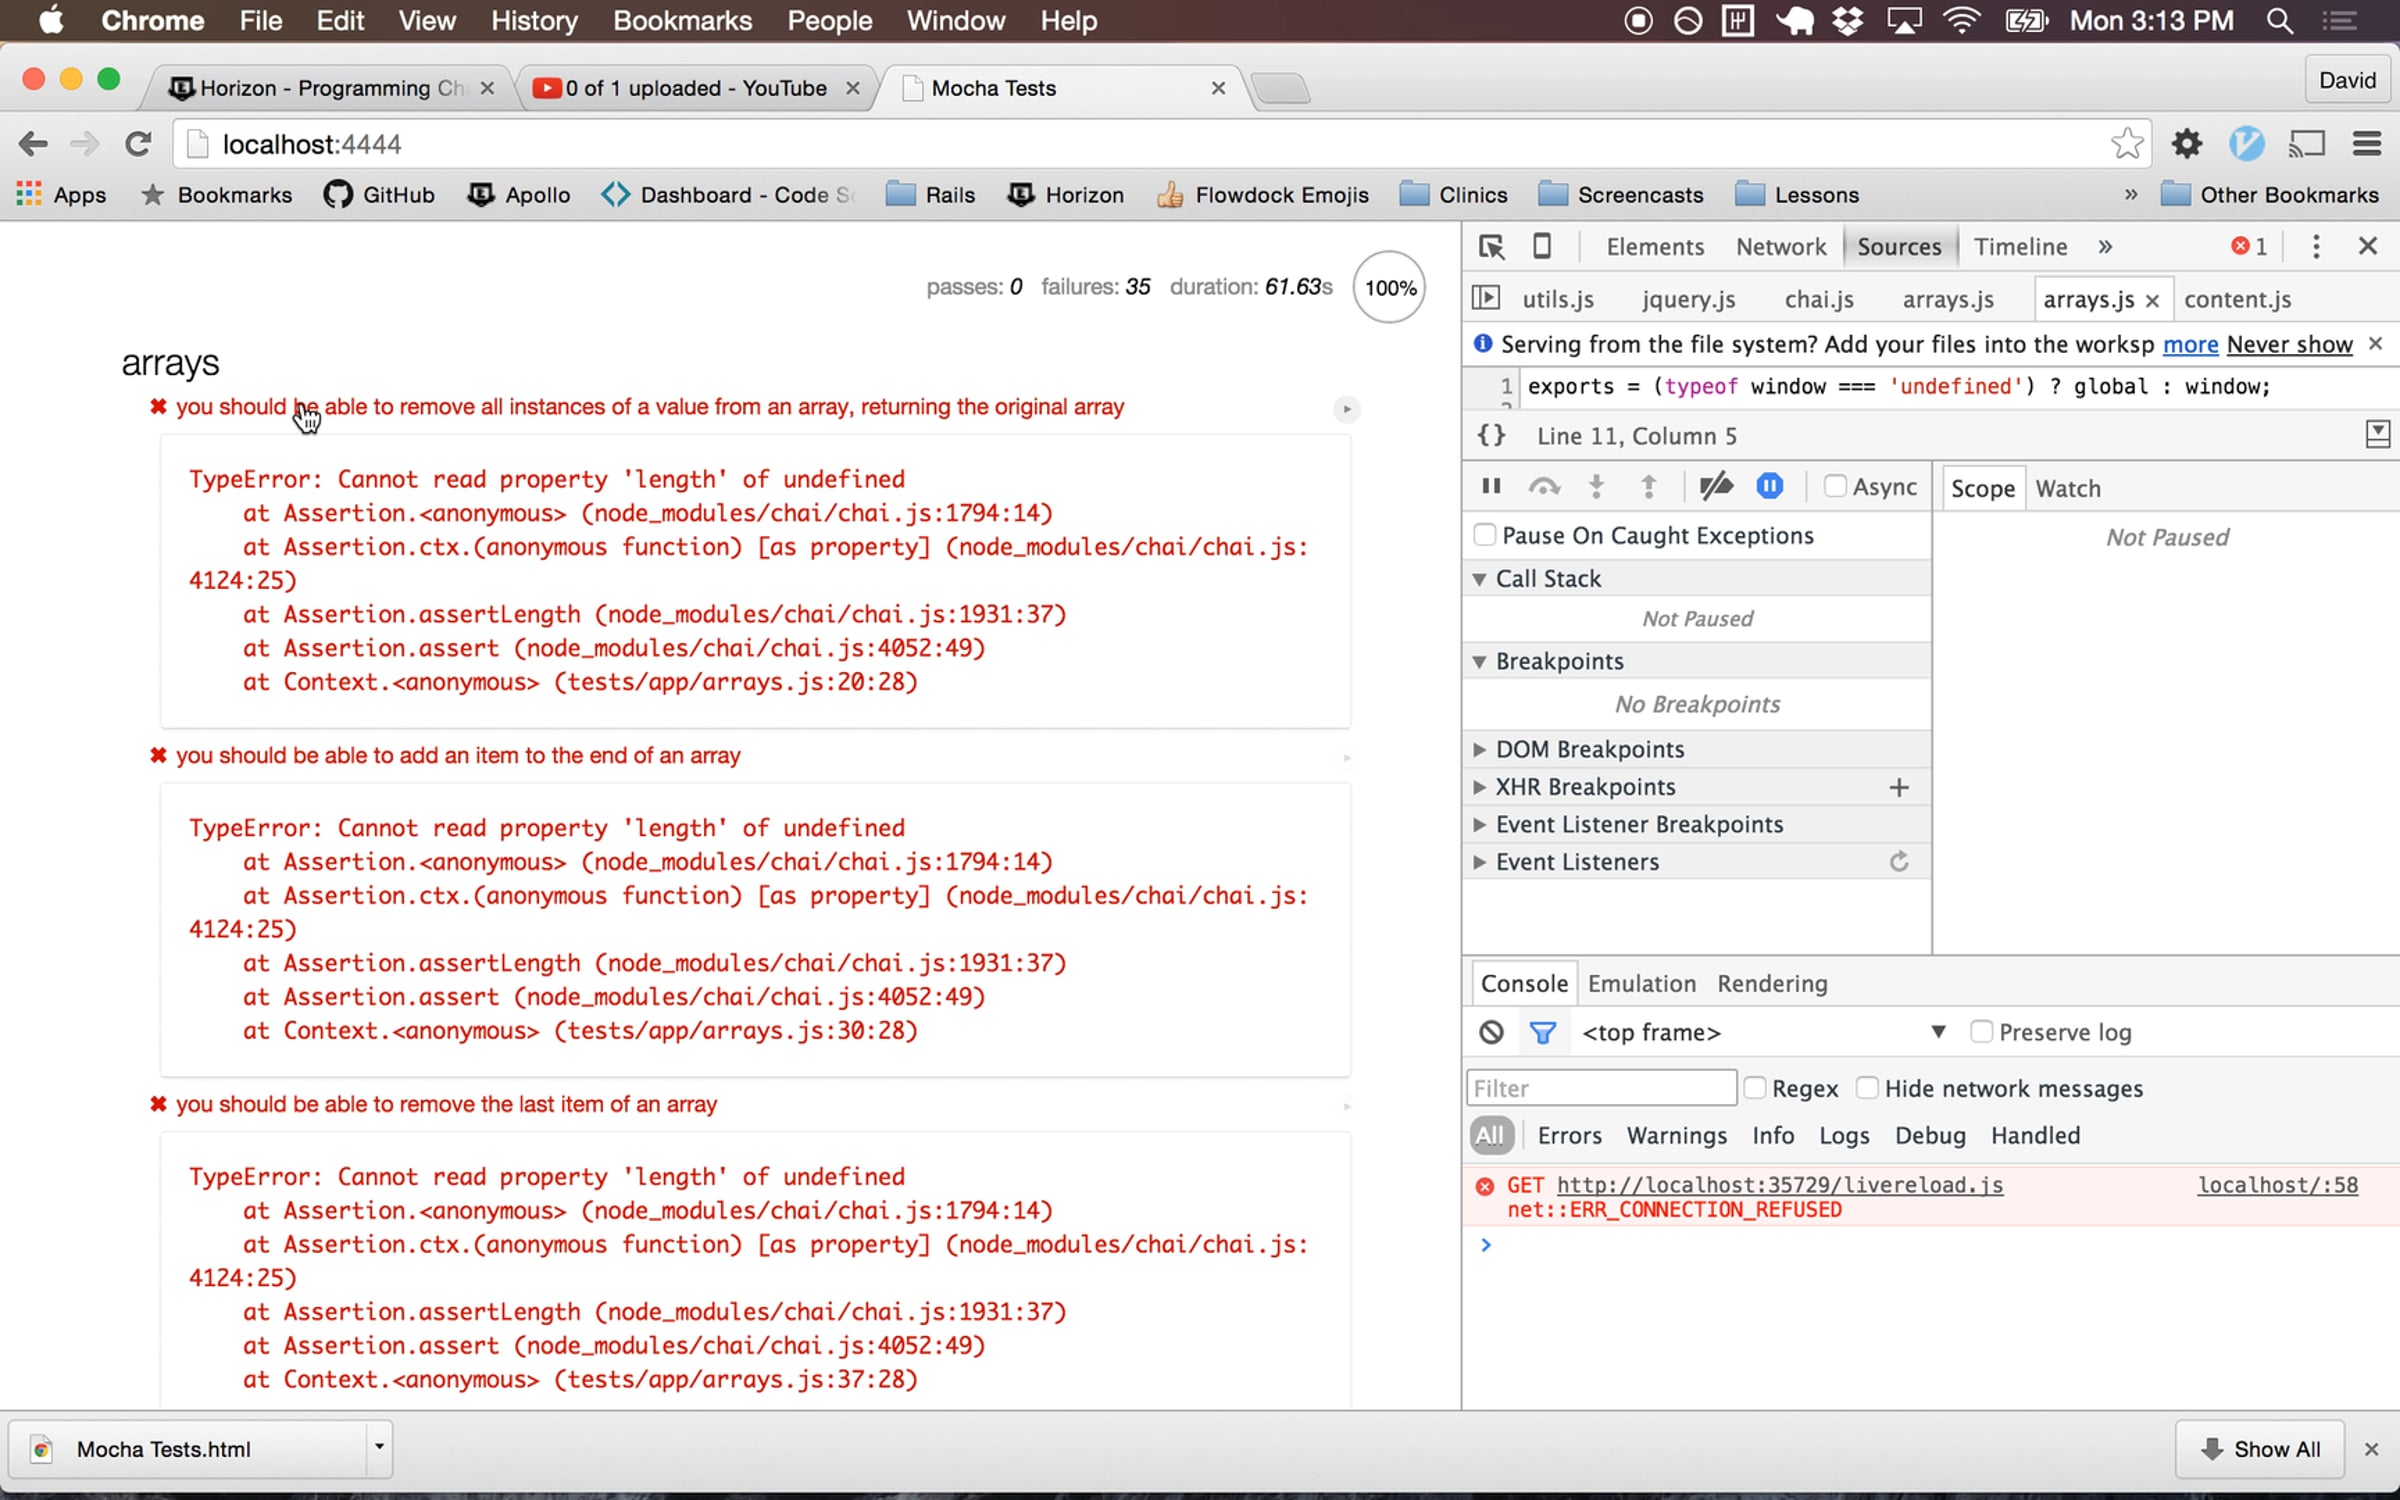Viewport: 2400px width, 1500px height.
Task: Click the step into function icon
Action: point(1596,486)
